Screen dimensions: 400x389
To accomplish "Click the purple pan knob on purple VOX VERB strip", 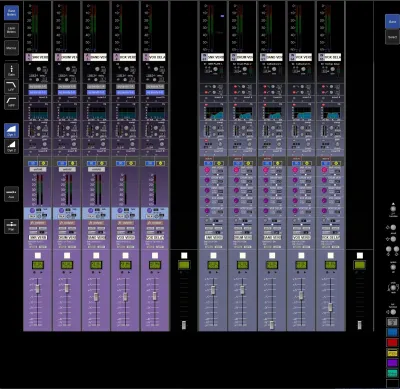I will (x=120, y=211).
